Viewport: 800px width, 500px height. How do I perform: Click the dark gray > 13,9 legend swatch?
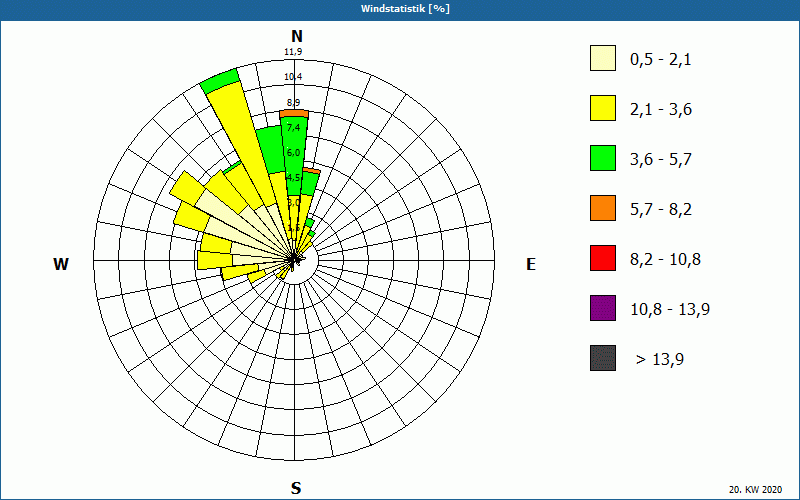click(603, 358)
